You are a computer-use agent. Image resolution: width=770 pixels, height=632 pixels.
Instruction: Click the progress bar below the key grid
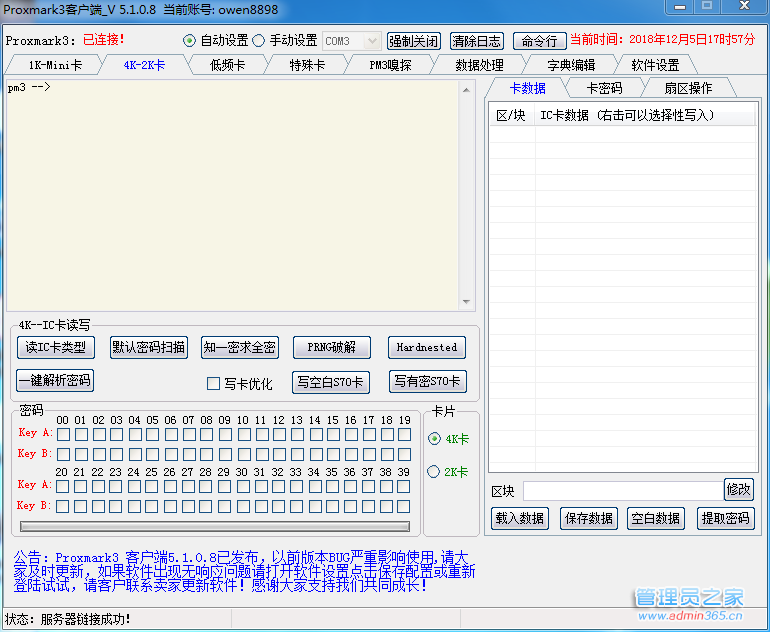pyautogui.click(x=215, y=526)
